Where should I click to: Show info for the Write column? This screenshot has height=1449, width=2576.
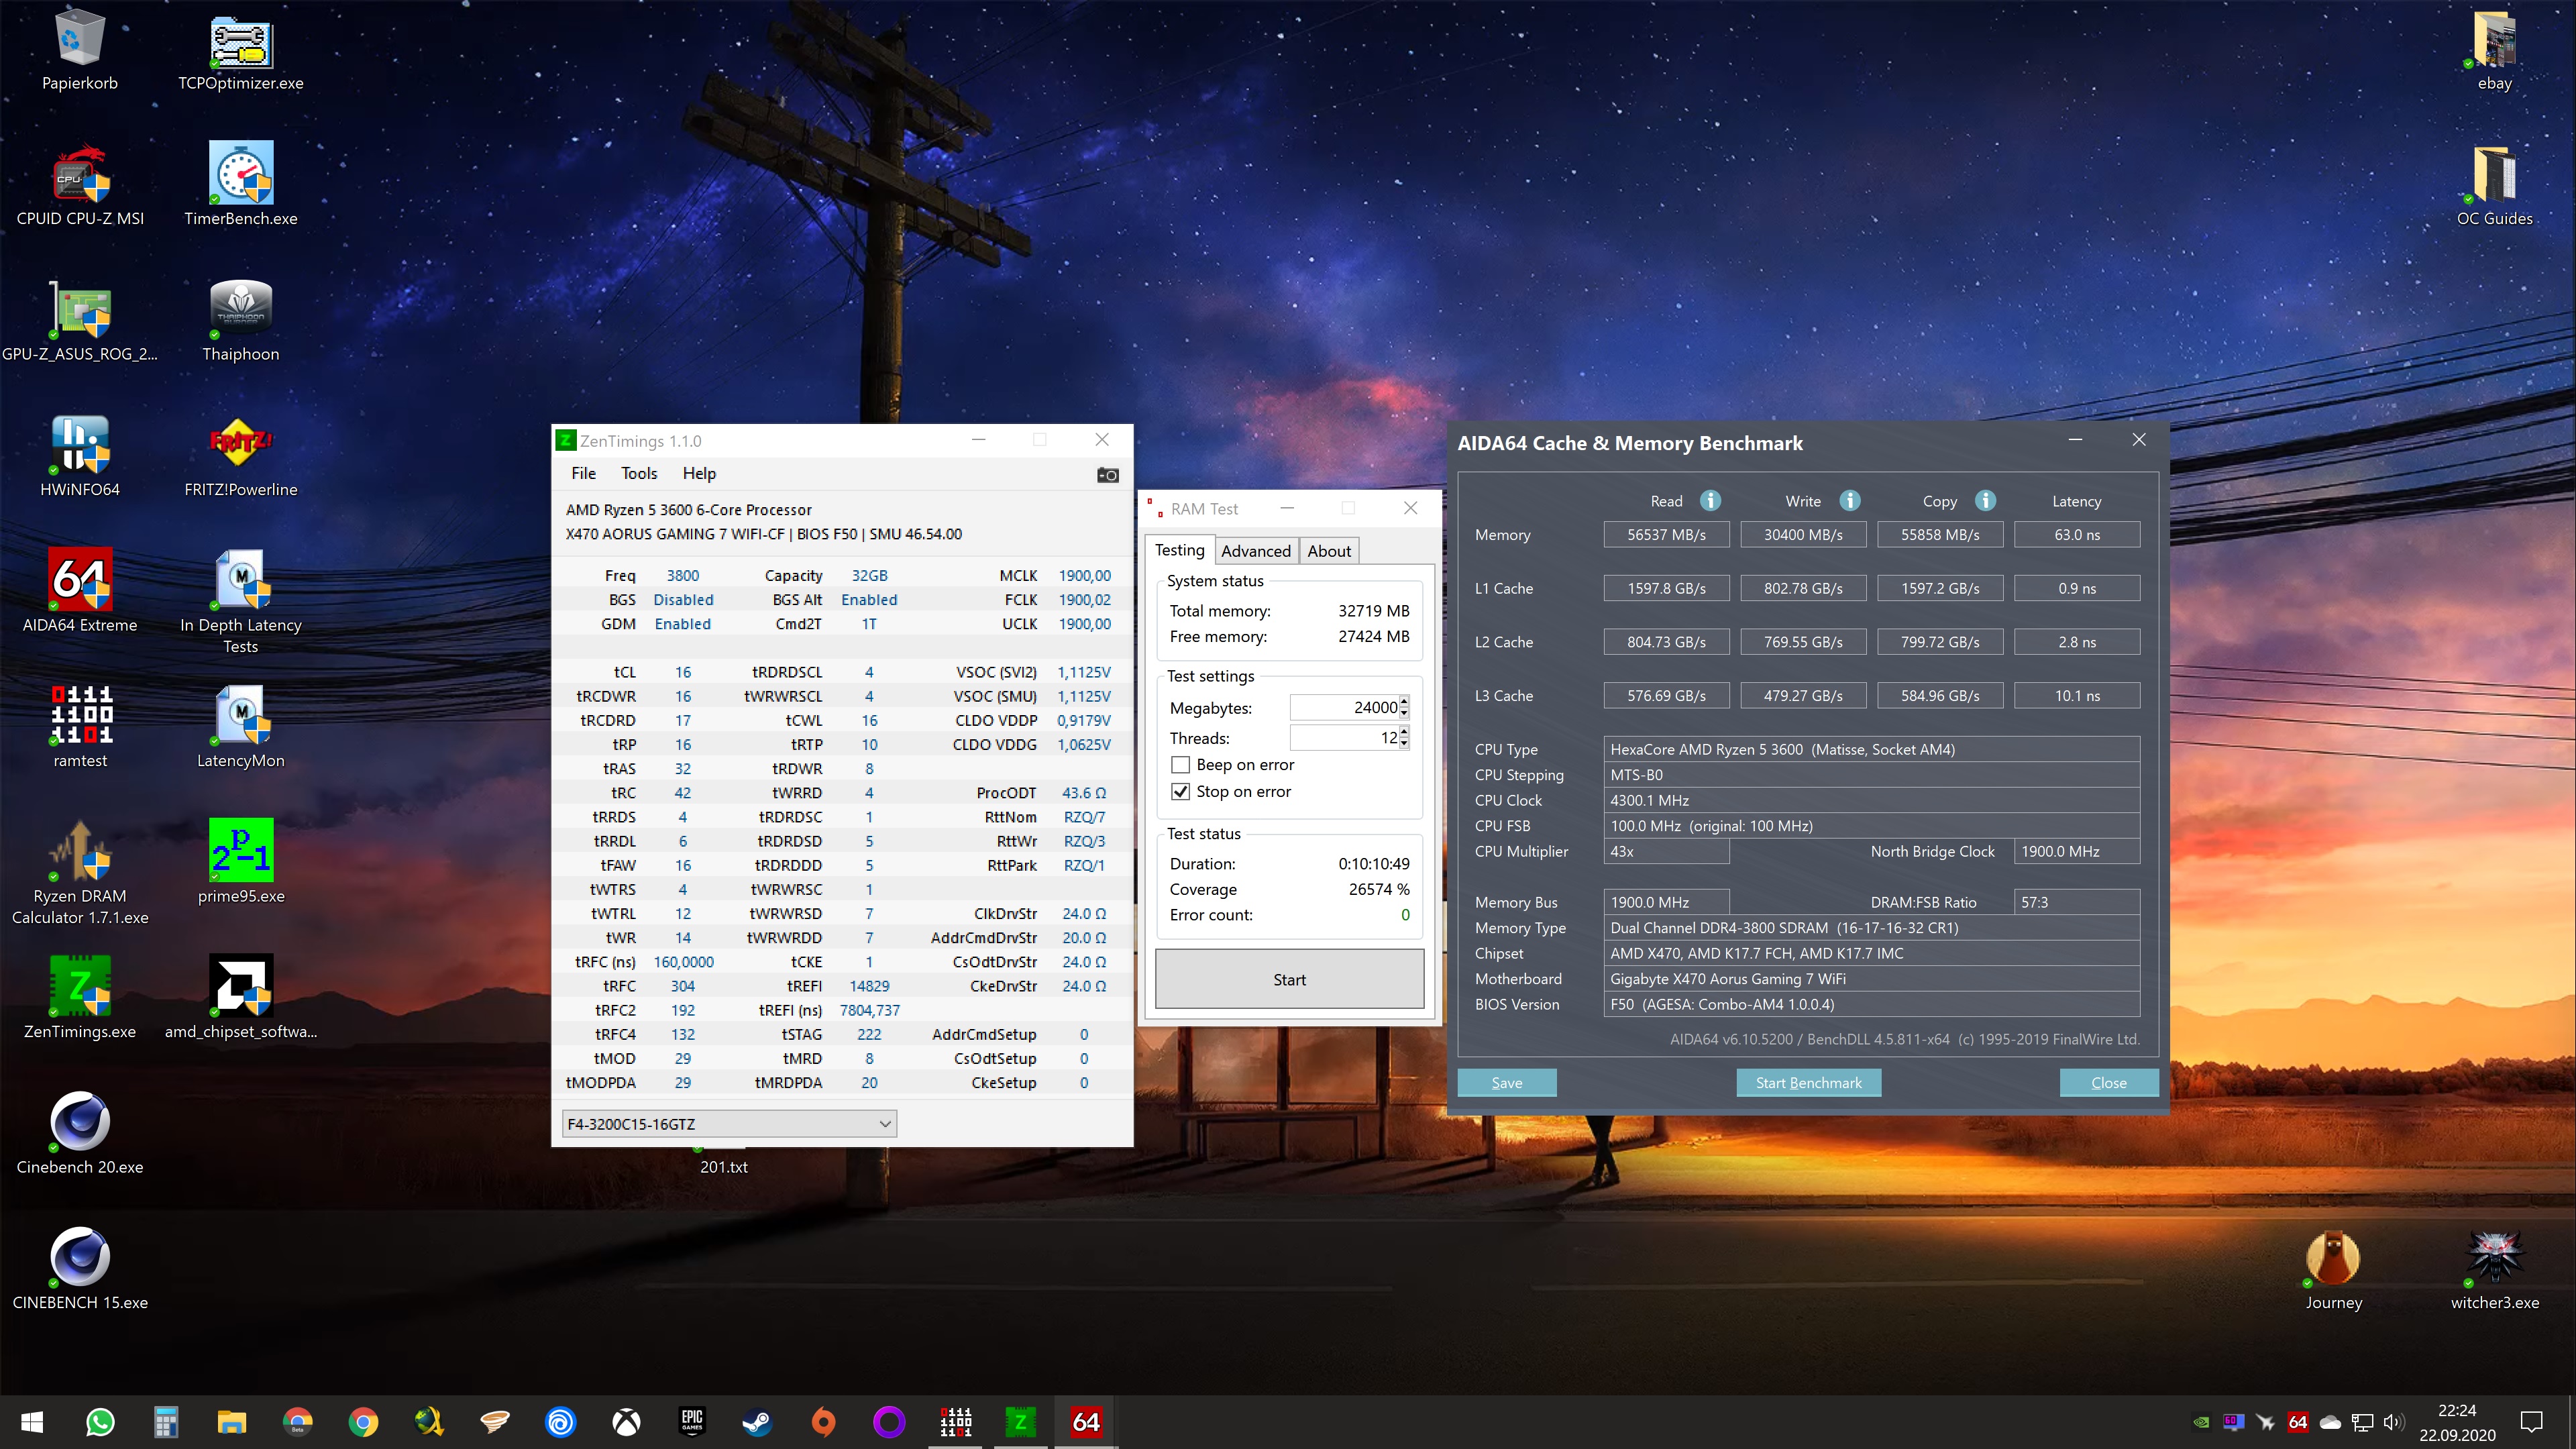(1850, 501)
